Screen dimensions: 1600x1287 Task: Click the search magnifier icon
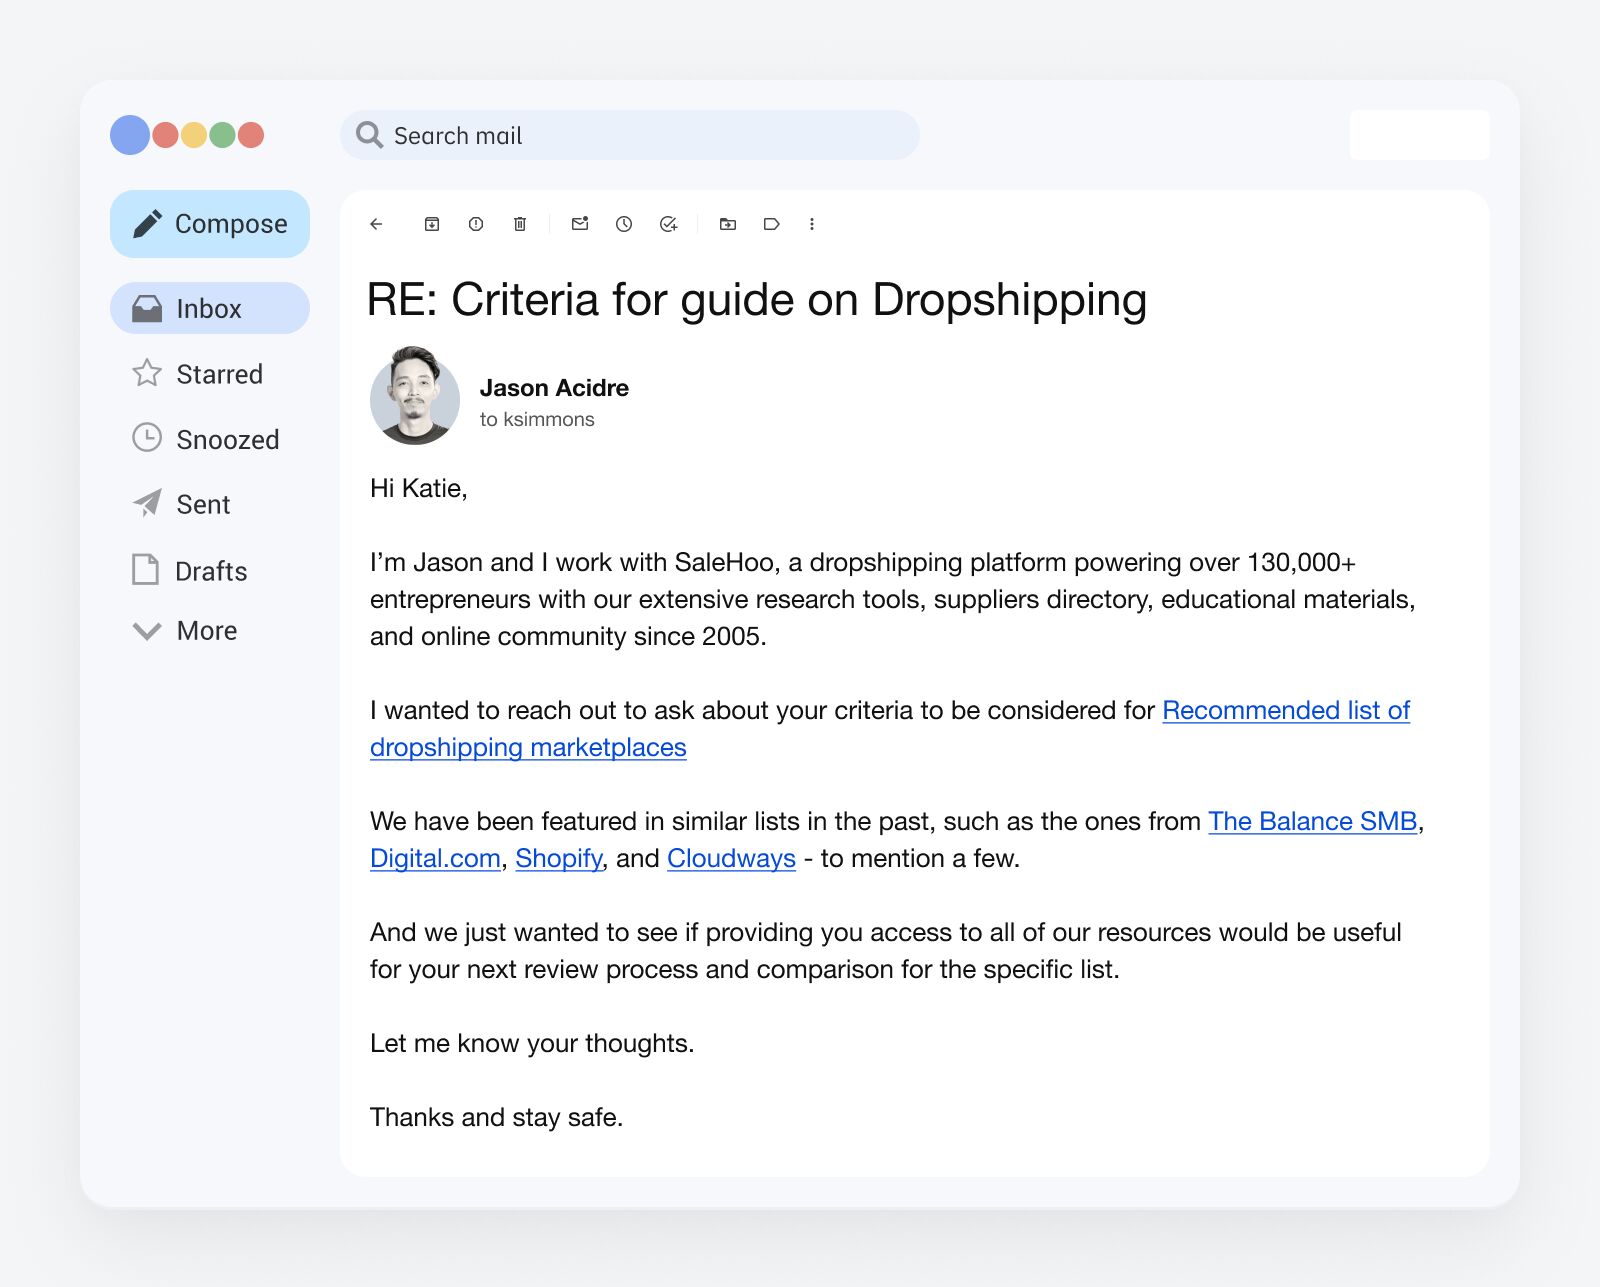point(370,134)
